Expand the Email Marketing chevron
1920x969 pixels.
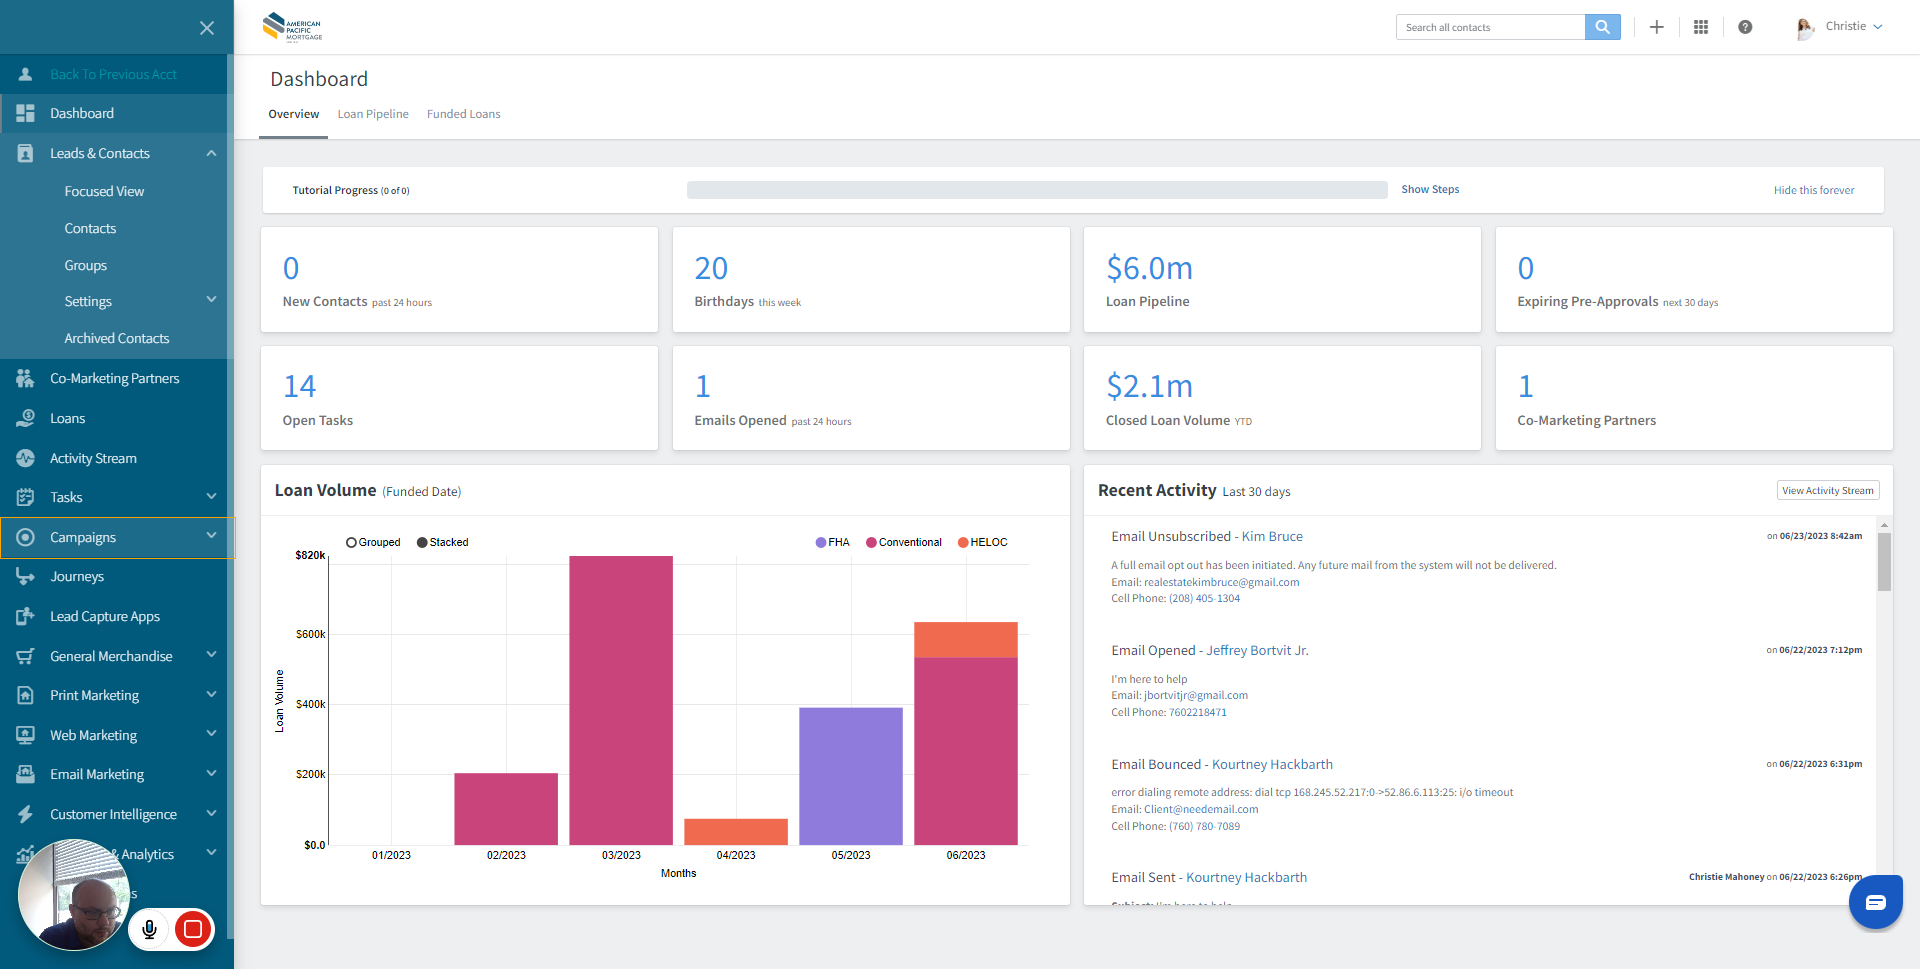click(x=211, y=773)
